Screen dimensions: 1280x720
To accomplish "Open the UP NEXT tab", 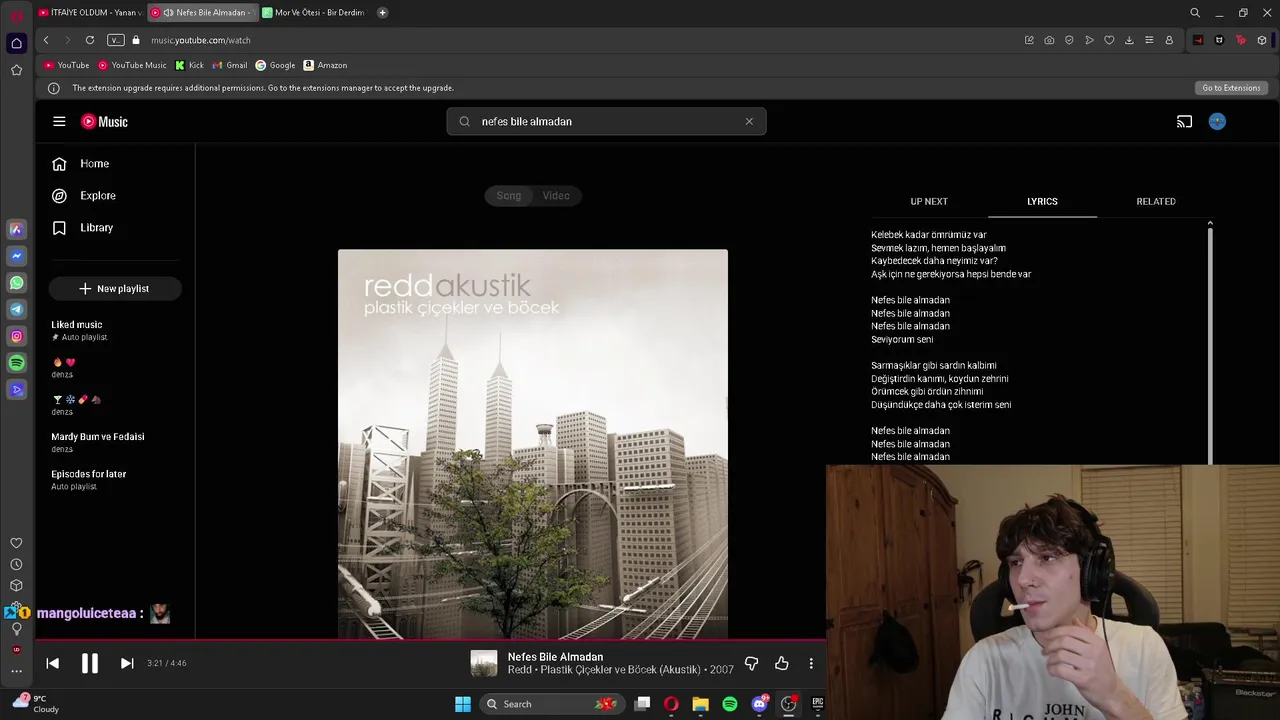I will (929, 201).
